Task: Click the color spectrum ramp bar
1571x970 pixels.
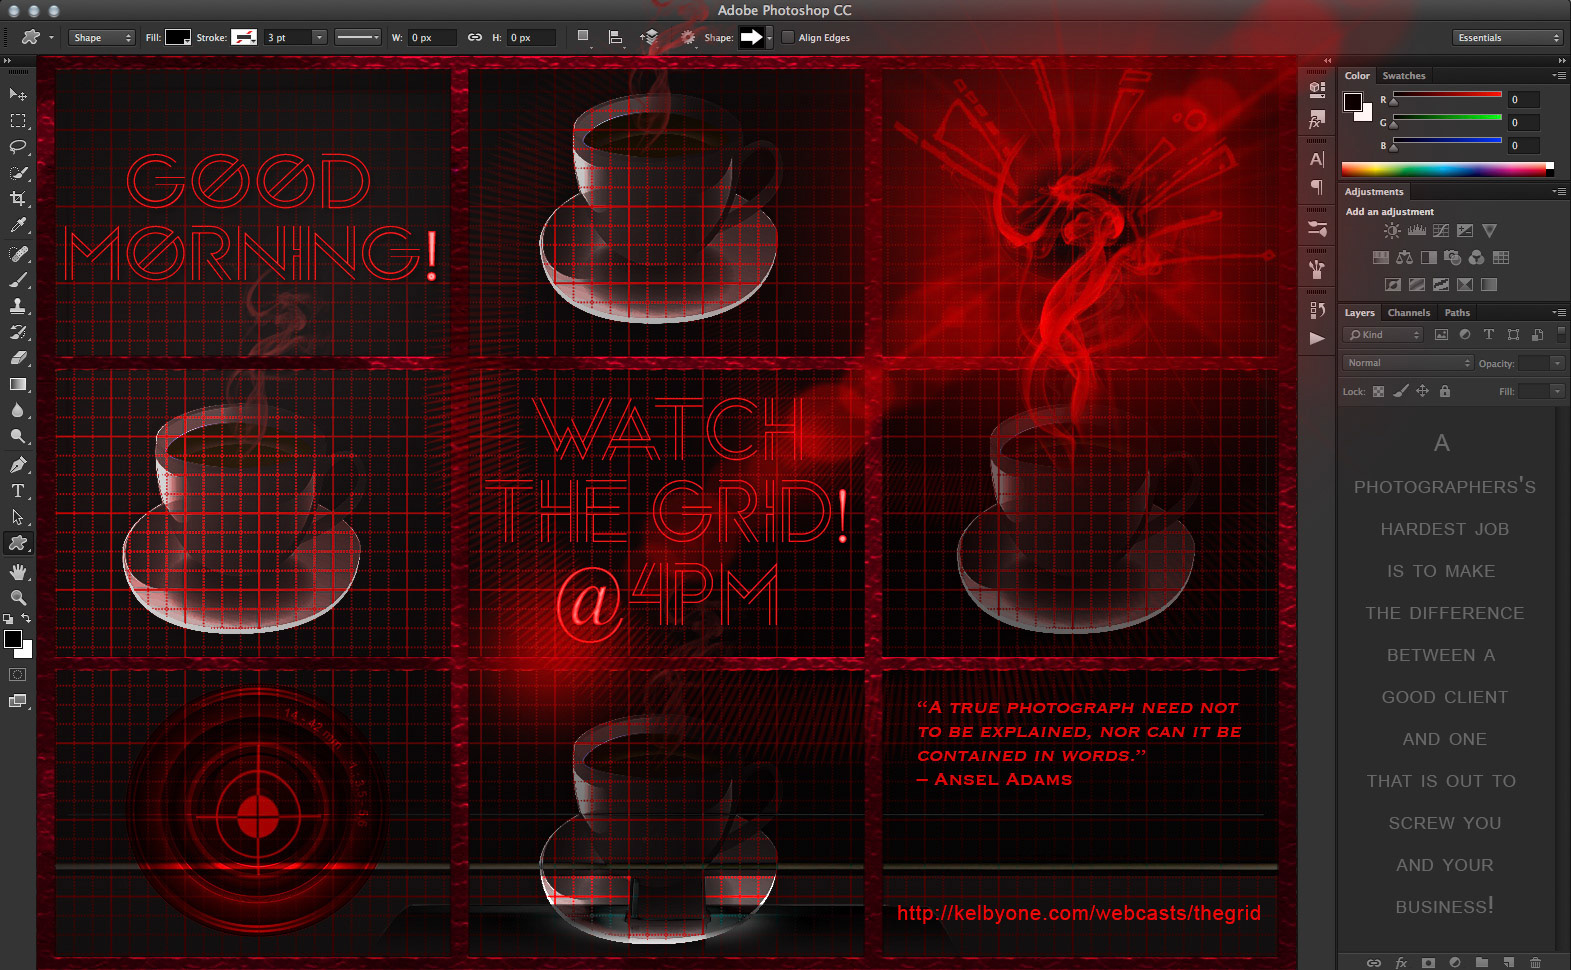Action: coord(1447,169)
